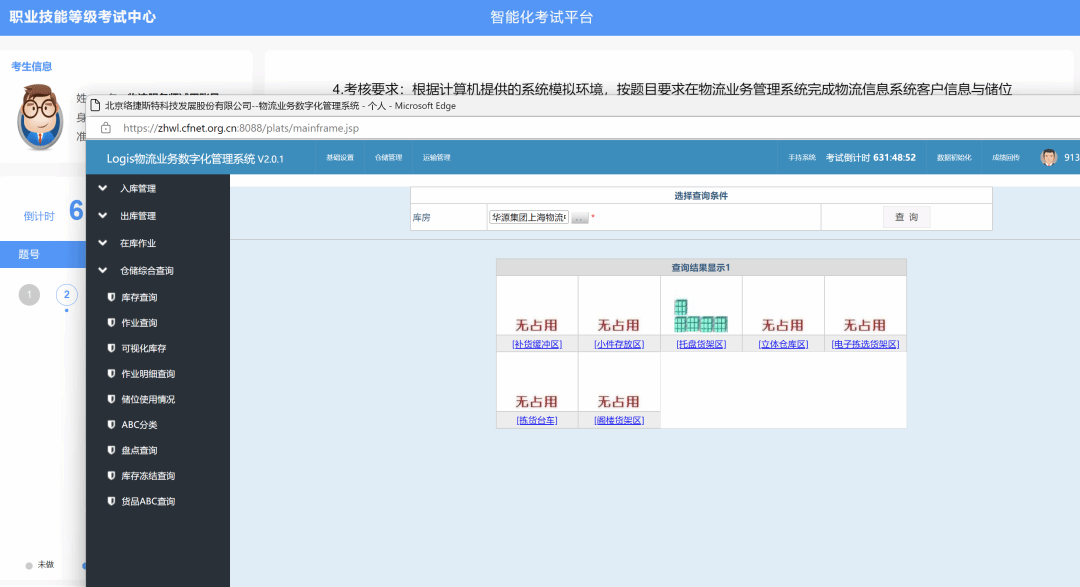
Task: Open the 托盘货架区 zone link
Action: (700, 344)
